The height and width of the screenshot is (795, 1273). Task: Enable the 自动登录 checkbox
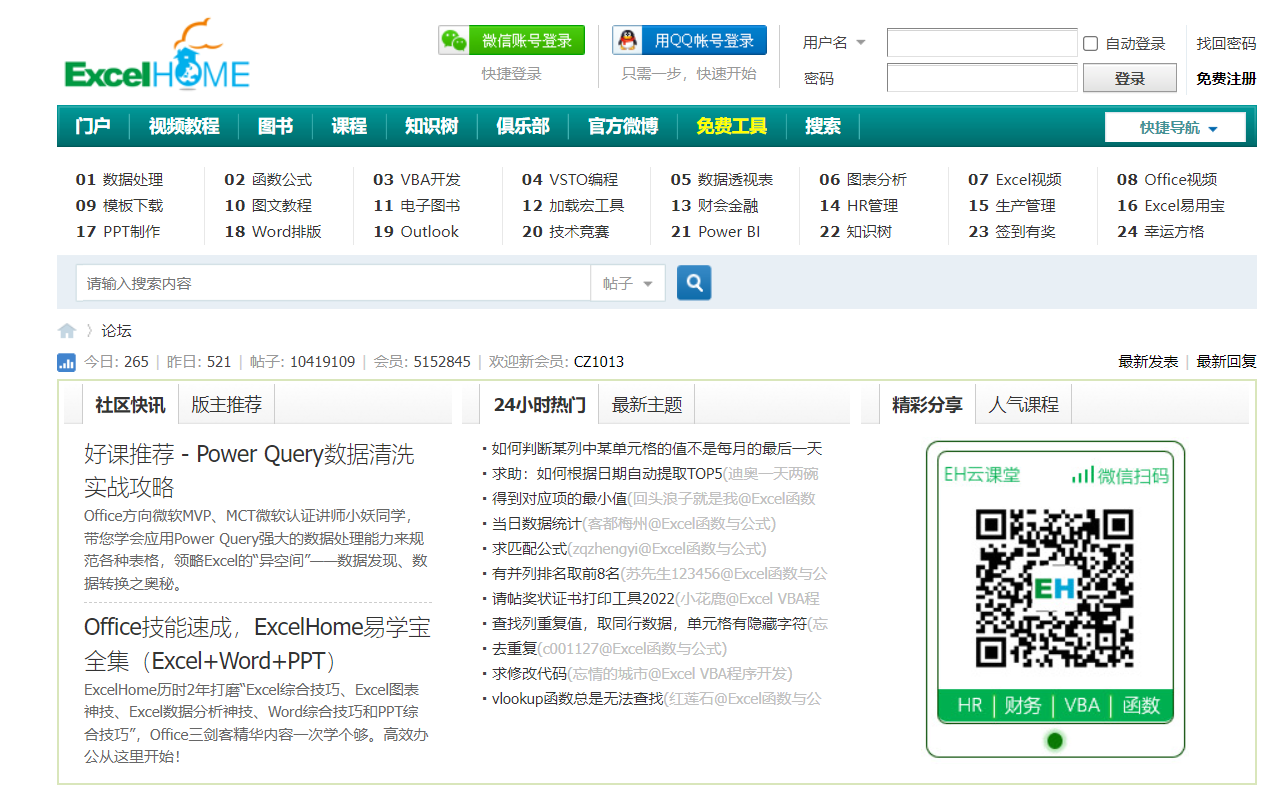click(1091, 43)
